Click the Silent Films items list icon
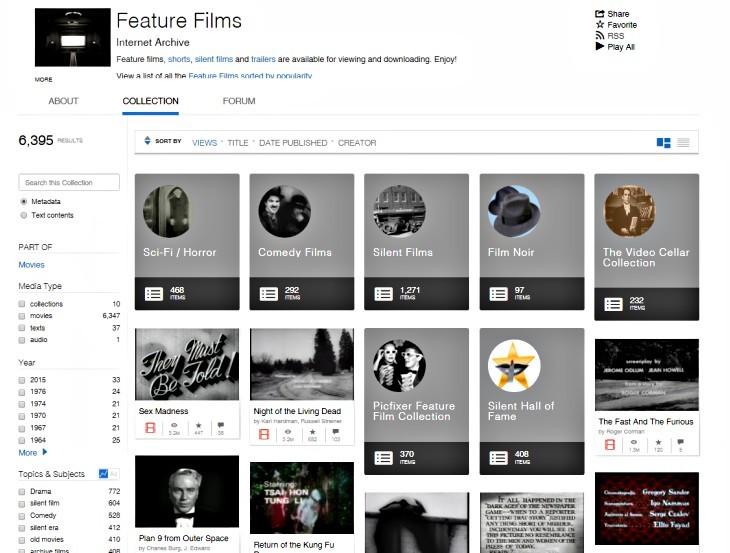 pyautogui.click(x=384, y=294)
